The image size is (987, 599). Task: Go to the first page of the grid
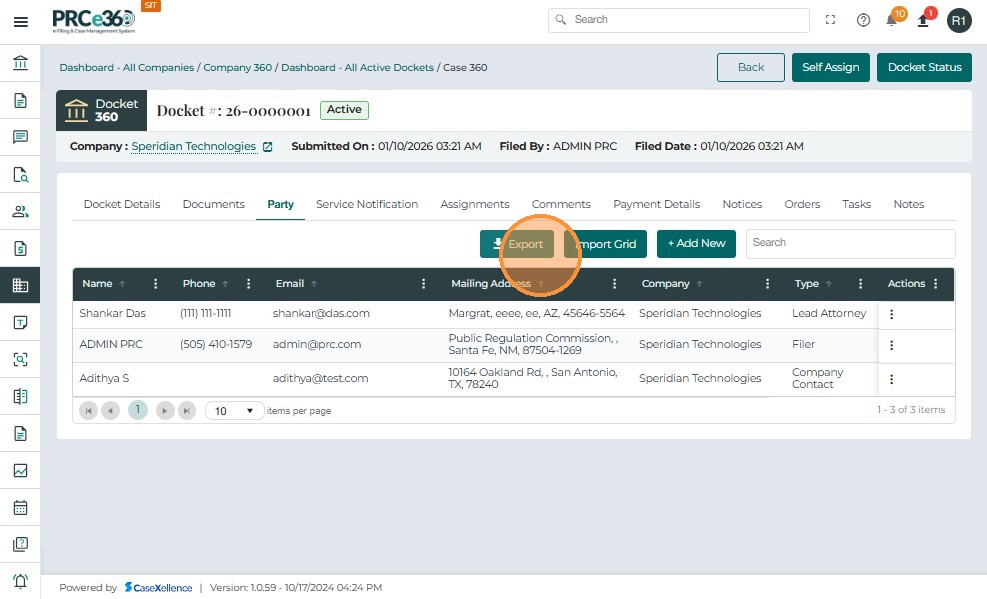point(89,411)
